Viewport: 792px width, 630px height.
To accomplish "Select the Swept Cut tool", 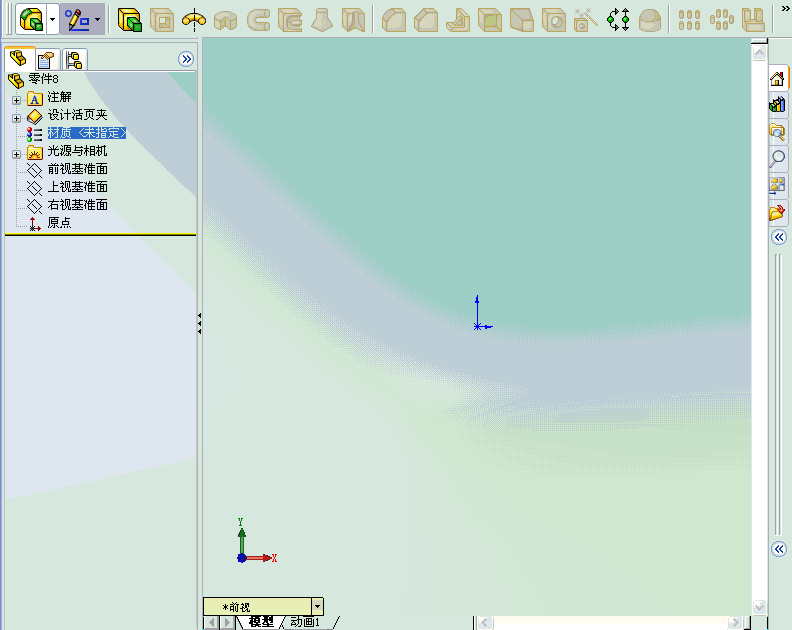I will [x=290, y=21].
